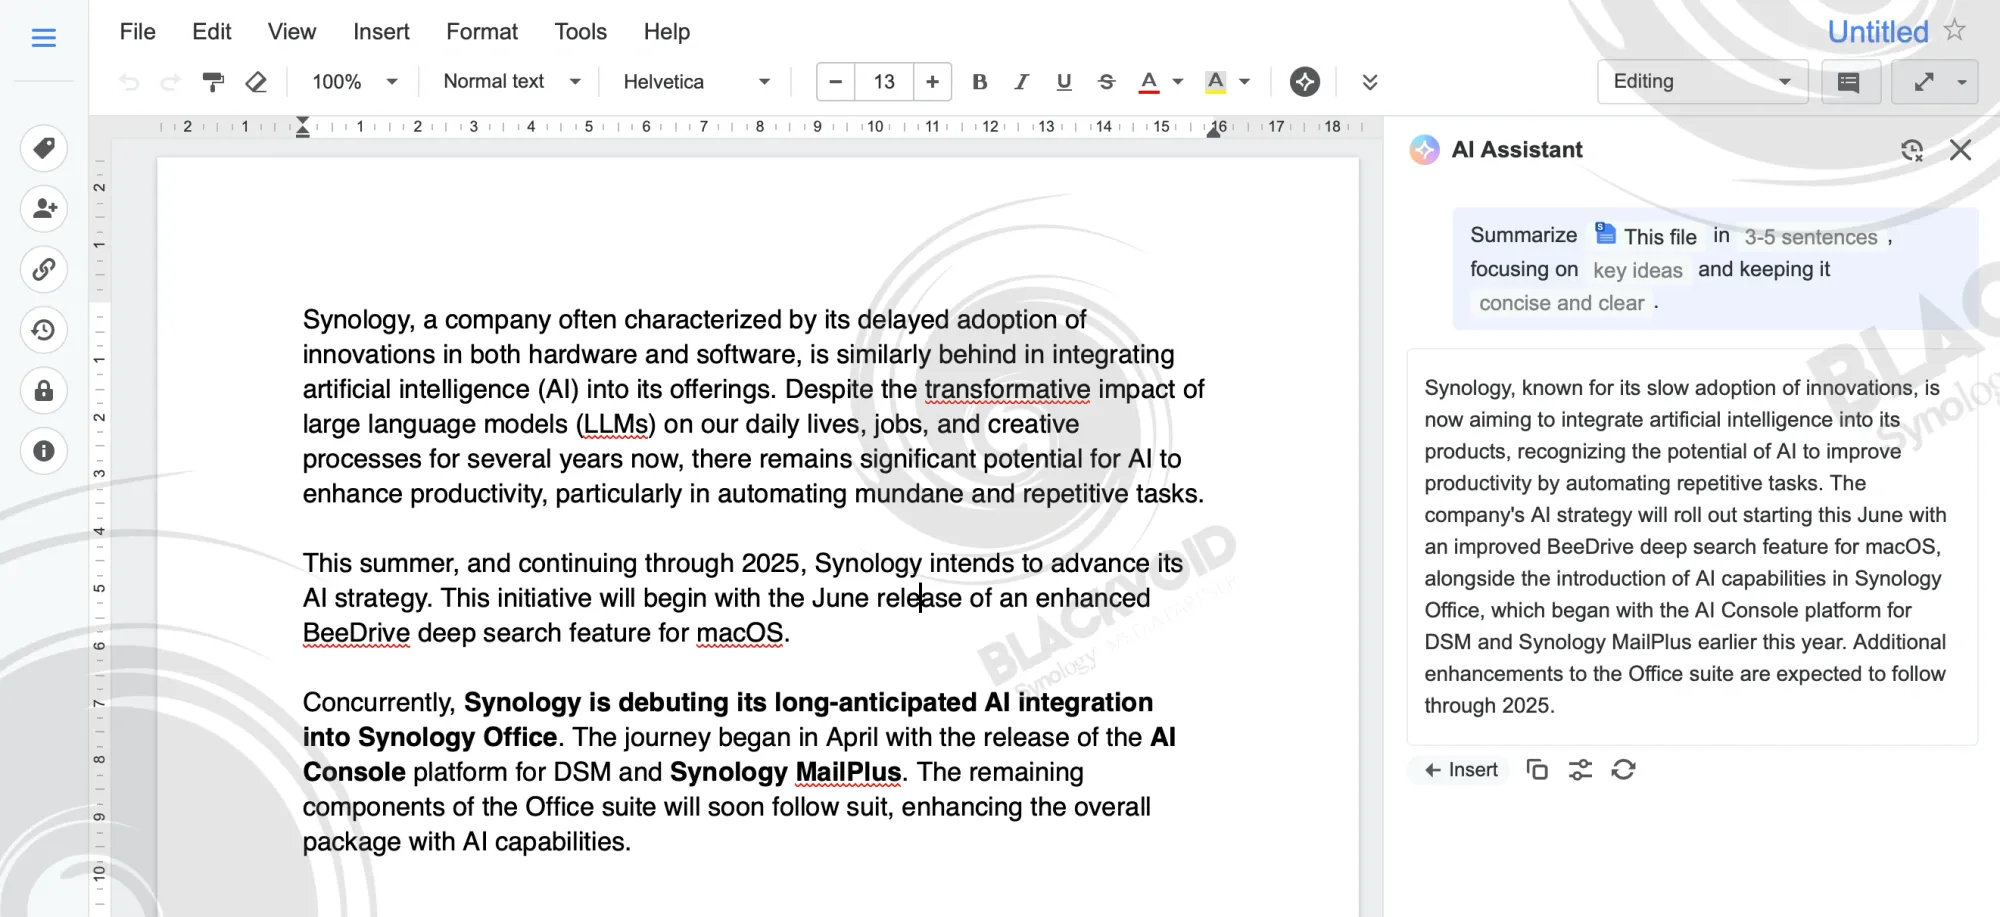2000x917 pixels.
Task: Open the Normal text style dropdown
Action: 511,82
